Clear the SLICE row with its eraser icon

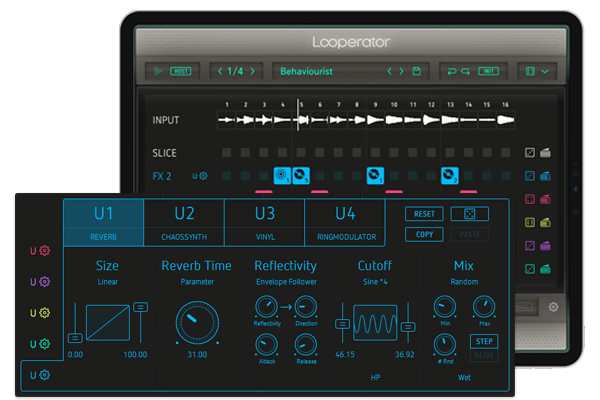(x=545, y=153)
